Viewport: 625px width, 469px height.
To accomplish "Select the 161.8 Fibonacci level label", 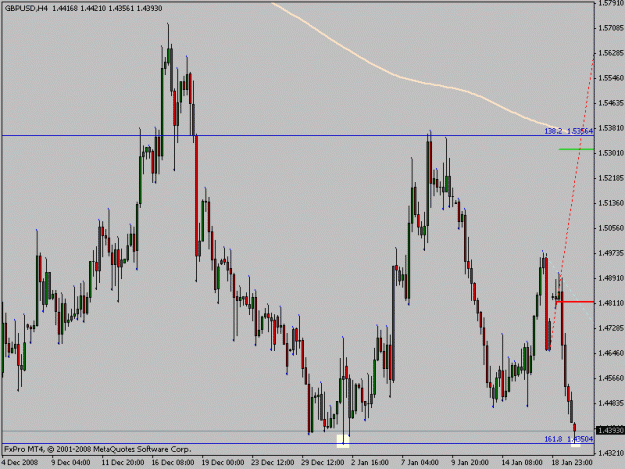I will point(569,439).
